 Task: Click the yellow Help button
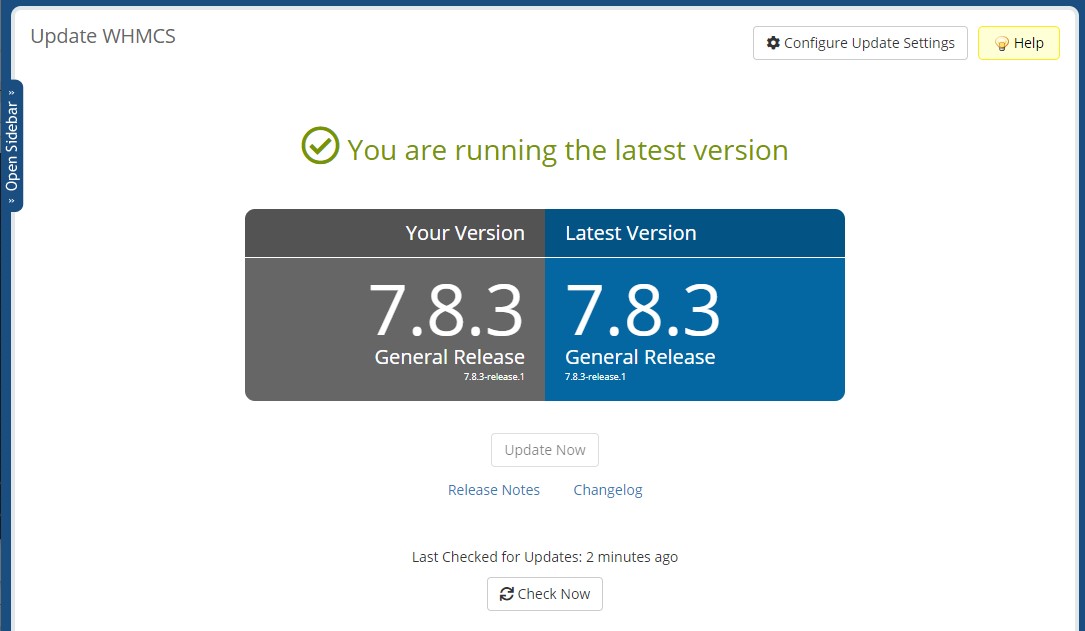click(x=1019, y=43)
